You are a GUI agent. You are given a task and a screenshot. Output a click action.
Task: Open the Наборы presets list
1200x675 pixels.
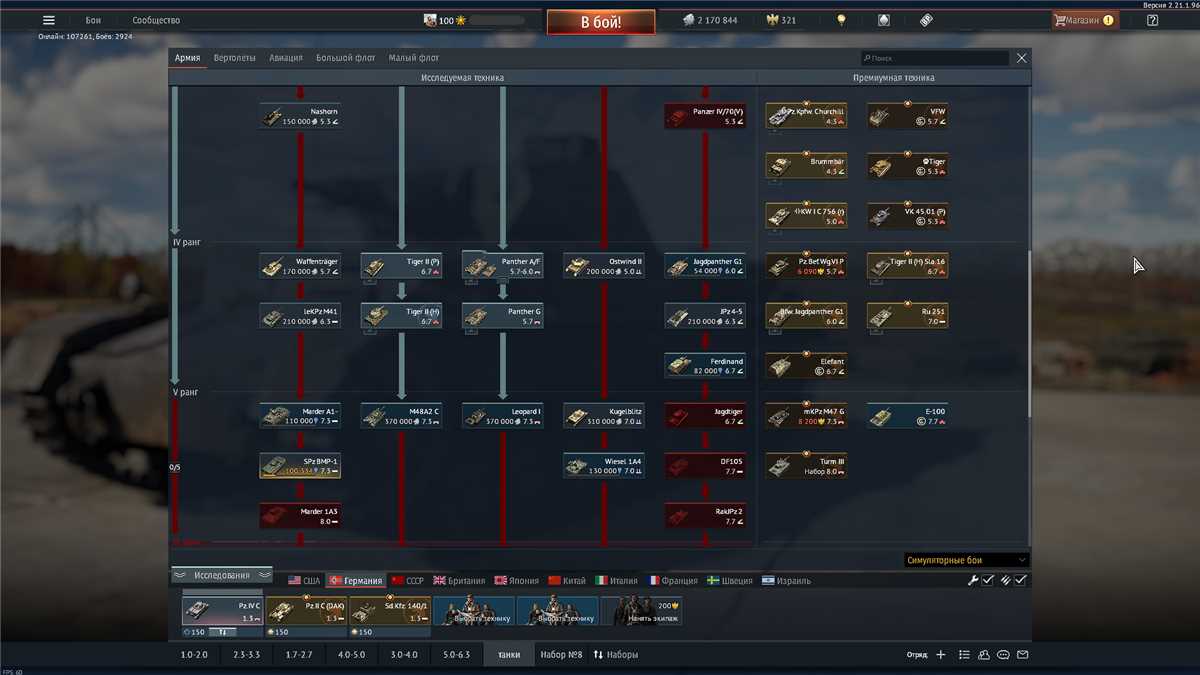tap(616, 655)
